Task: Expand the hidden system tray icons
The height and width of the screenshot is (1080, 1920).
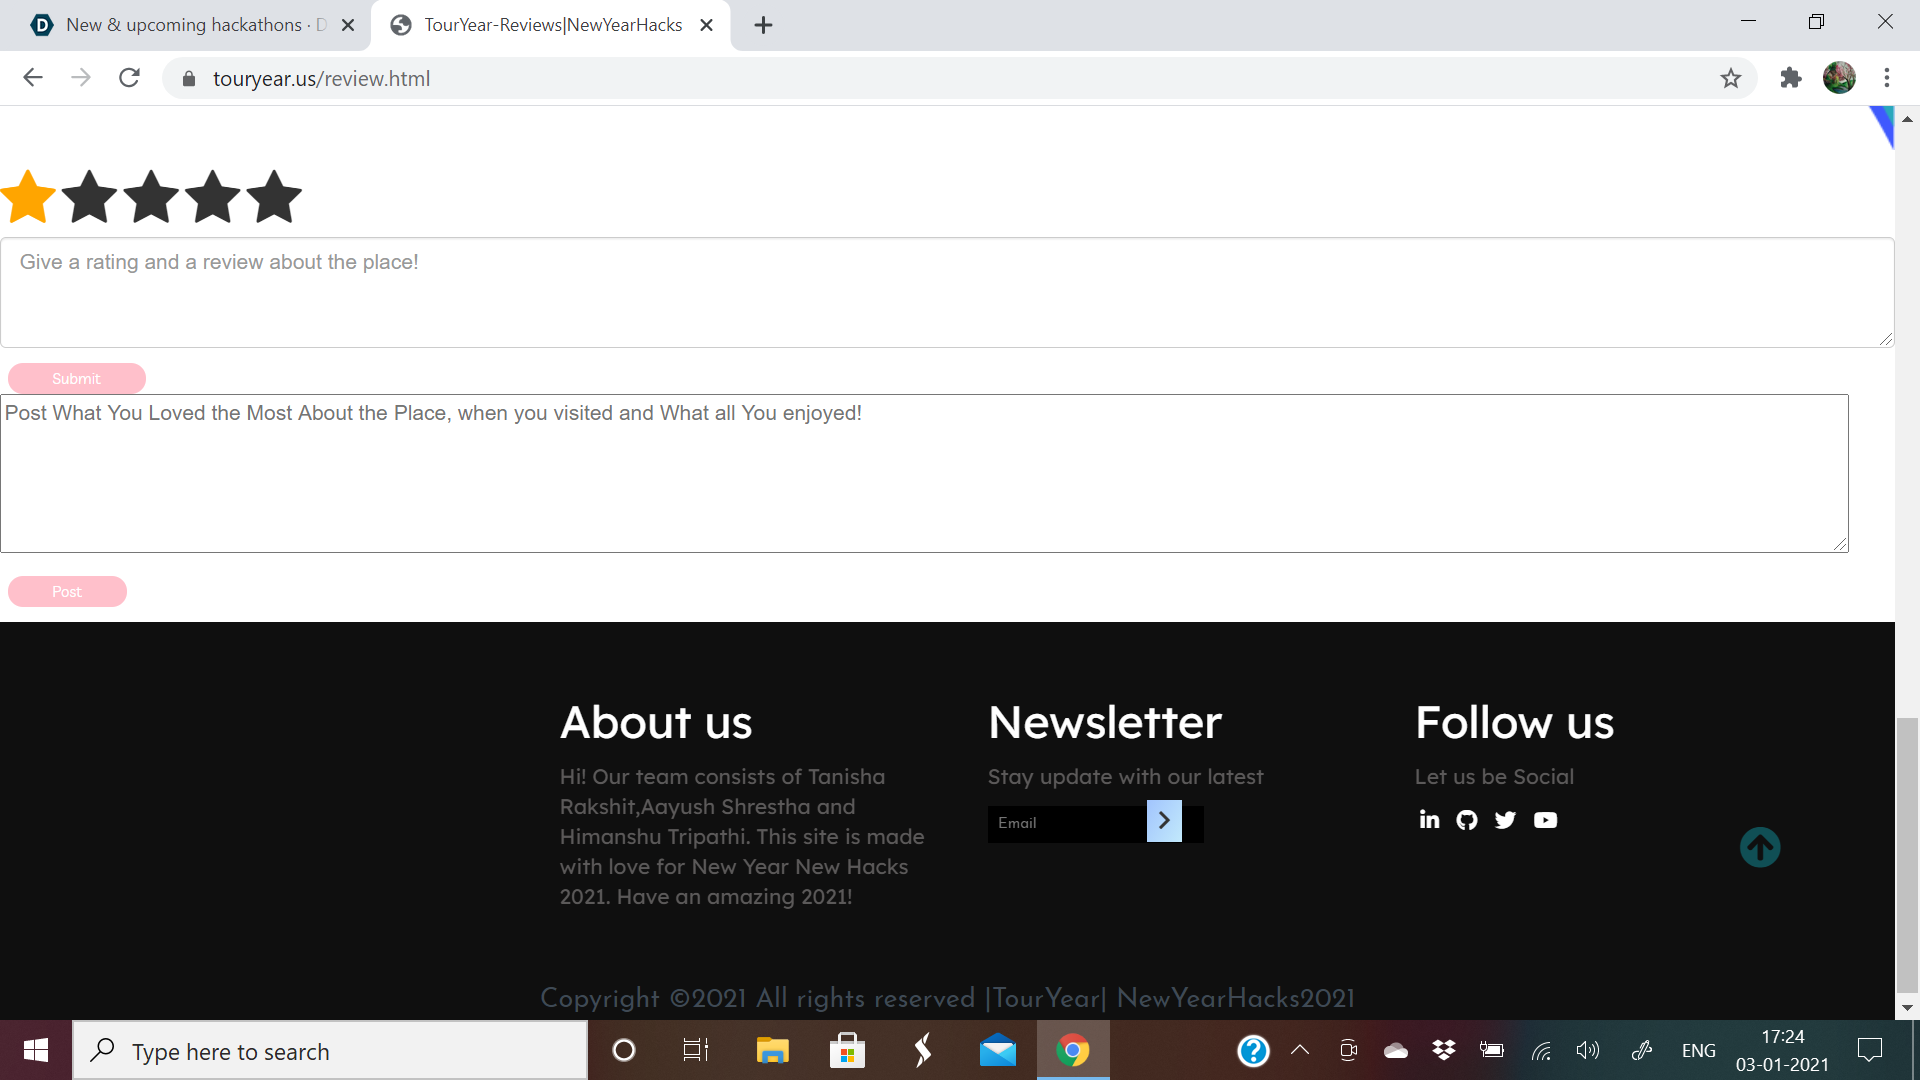Action: [1300, 1050]
